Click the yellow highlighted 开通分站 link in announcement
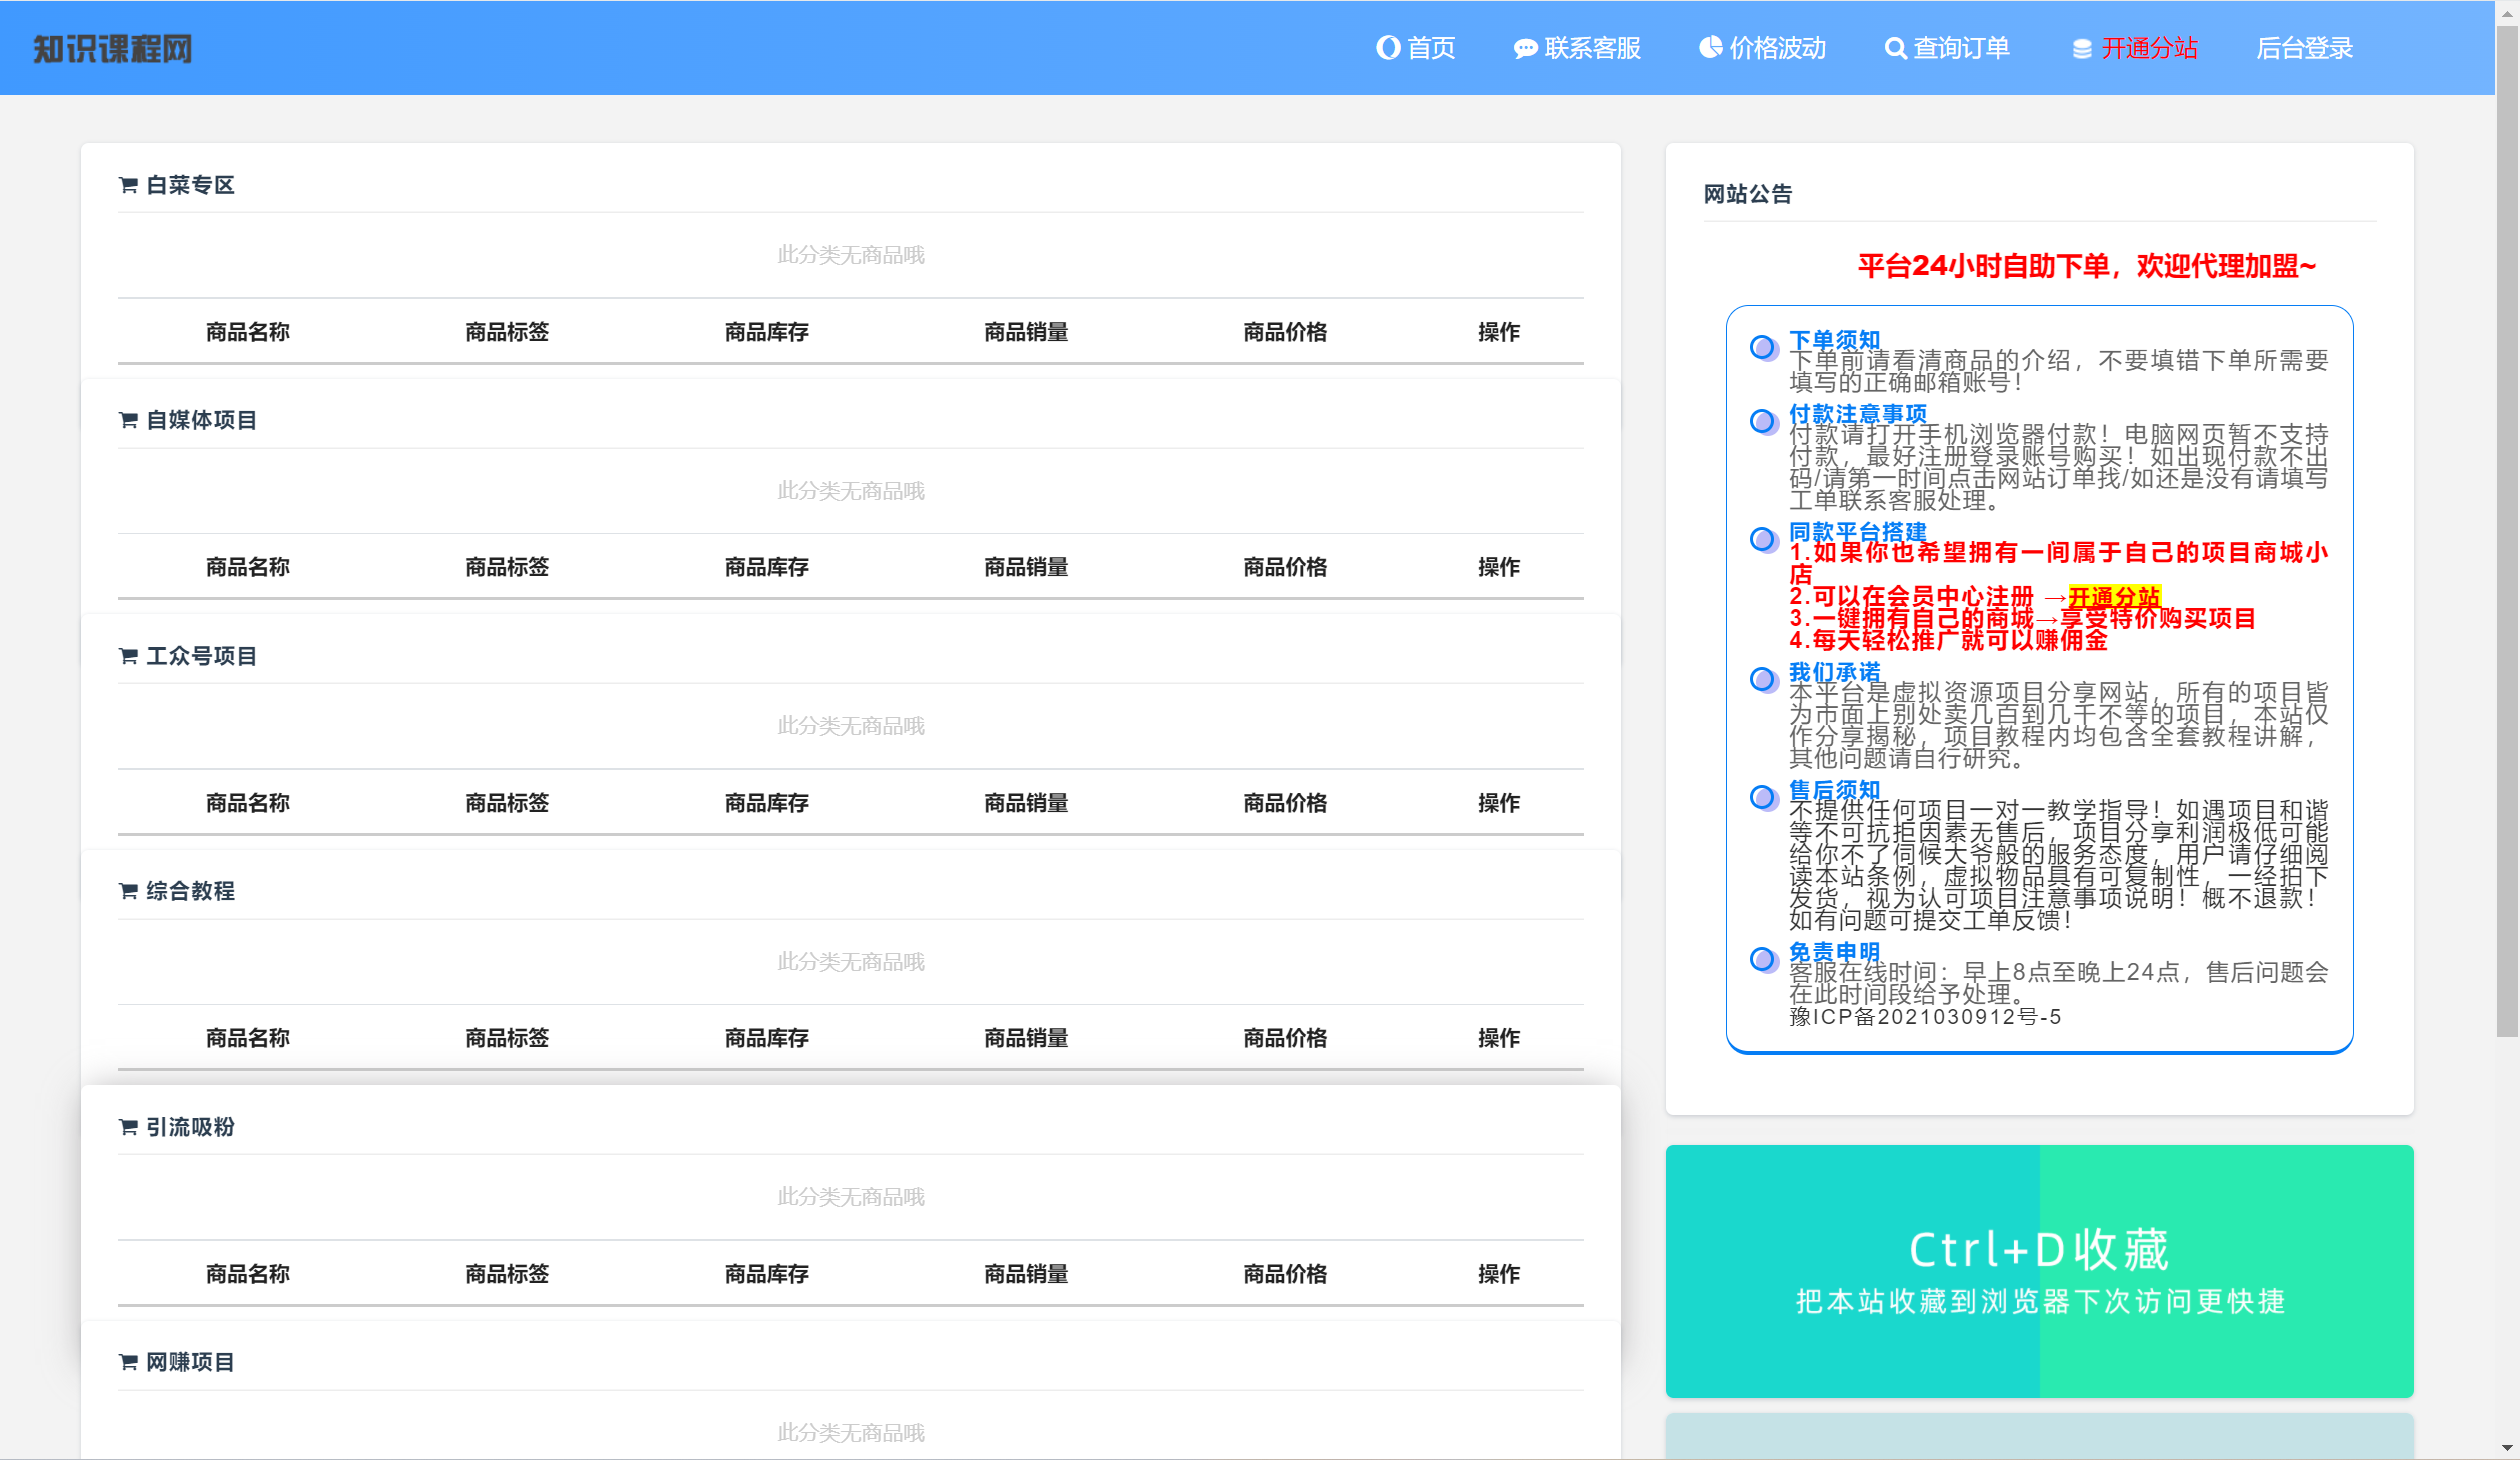2520x1460 pixels. pyautogui.click(x=2114, y=597)
